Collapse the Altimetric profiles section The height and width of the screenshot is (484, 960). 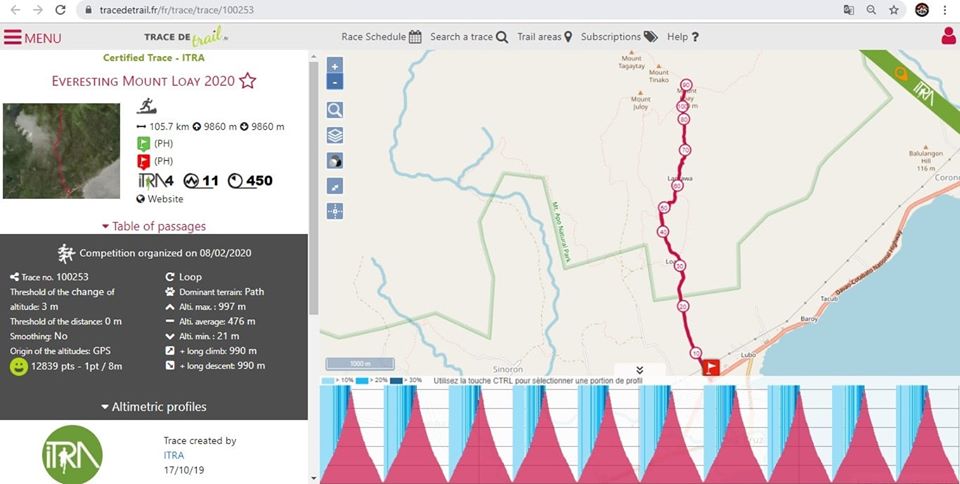[154, 407]
